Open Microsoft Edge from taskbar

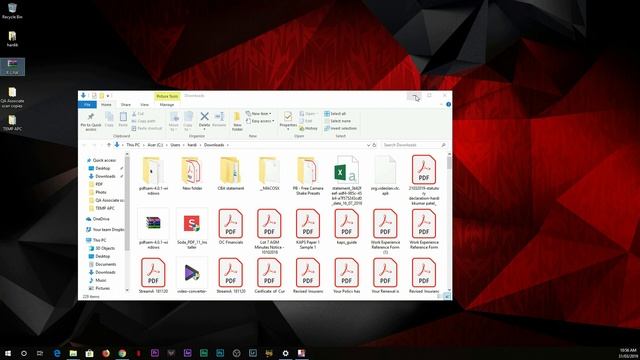(57, 353)
